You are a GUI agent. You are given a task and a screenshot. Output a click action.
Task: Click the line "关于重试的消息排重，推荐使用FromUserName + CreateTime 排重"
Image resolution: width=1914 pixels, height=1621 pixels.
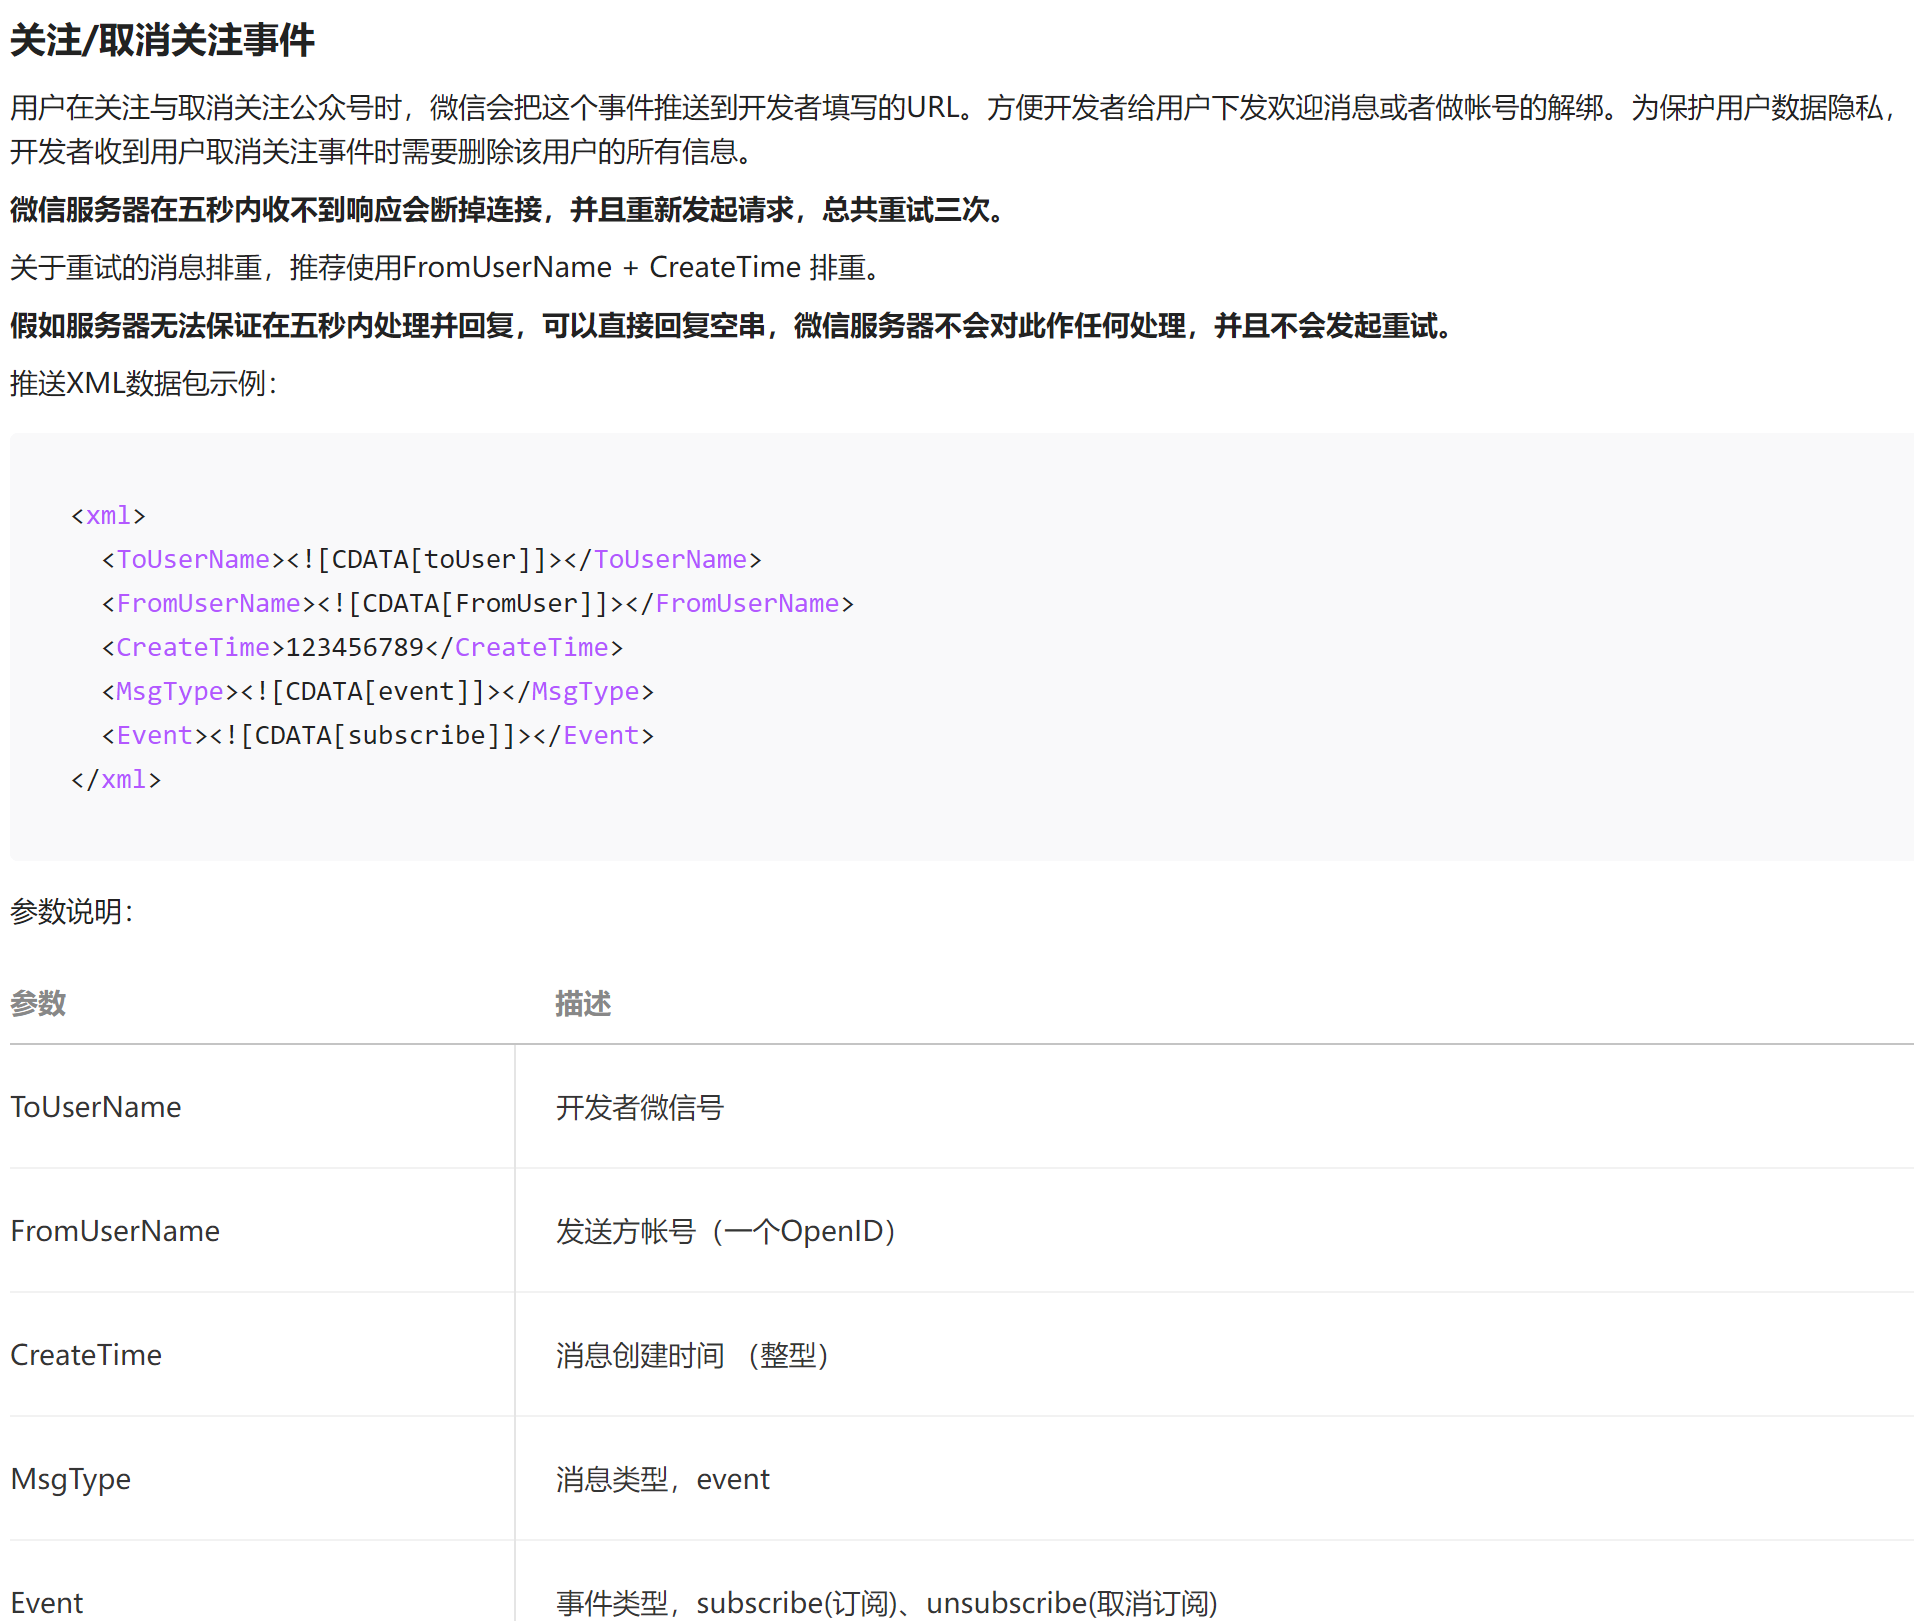[446, 268]
